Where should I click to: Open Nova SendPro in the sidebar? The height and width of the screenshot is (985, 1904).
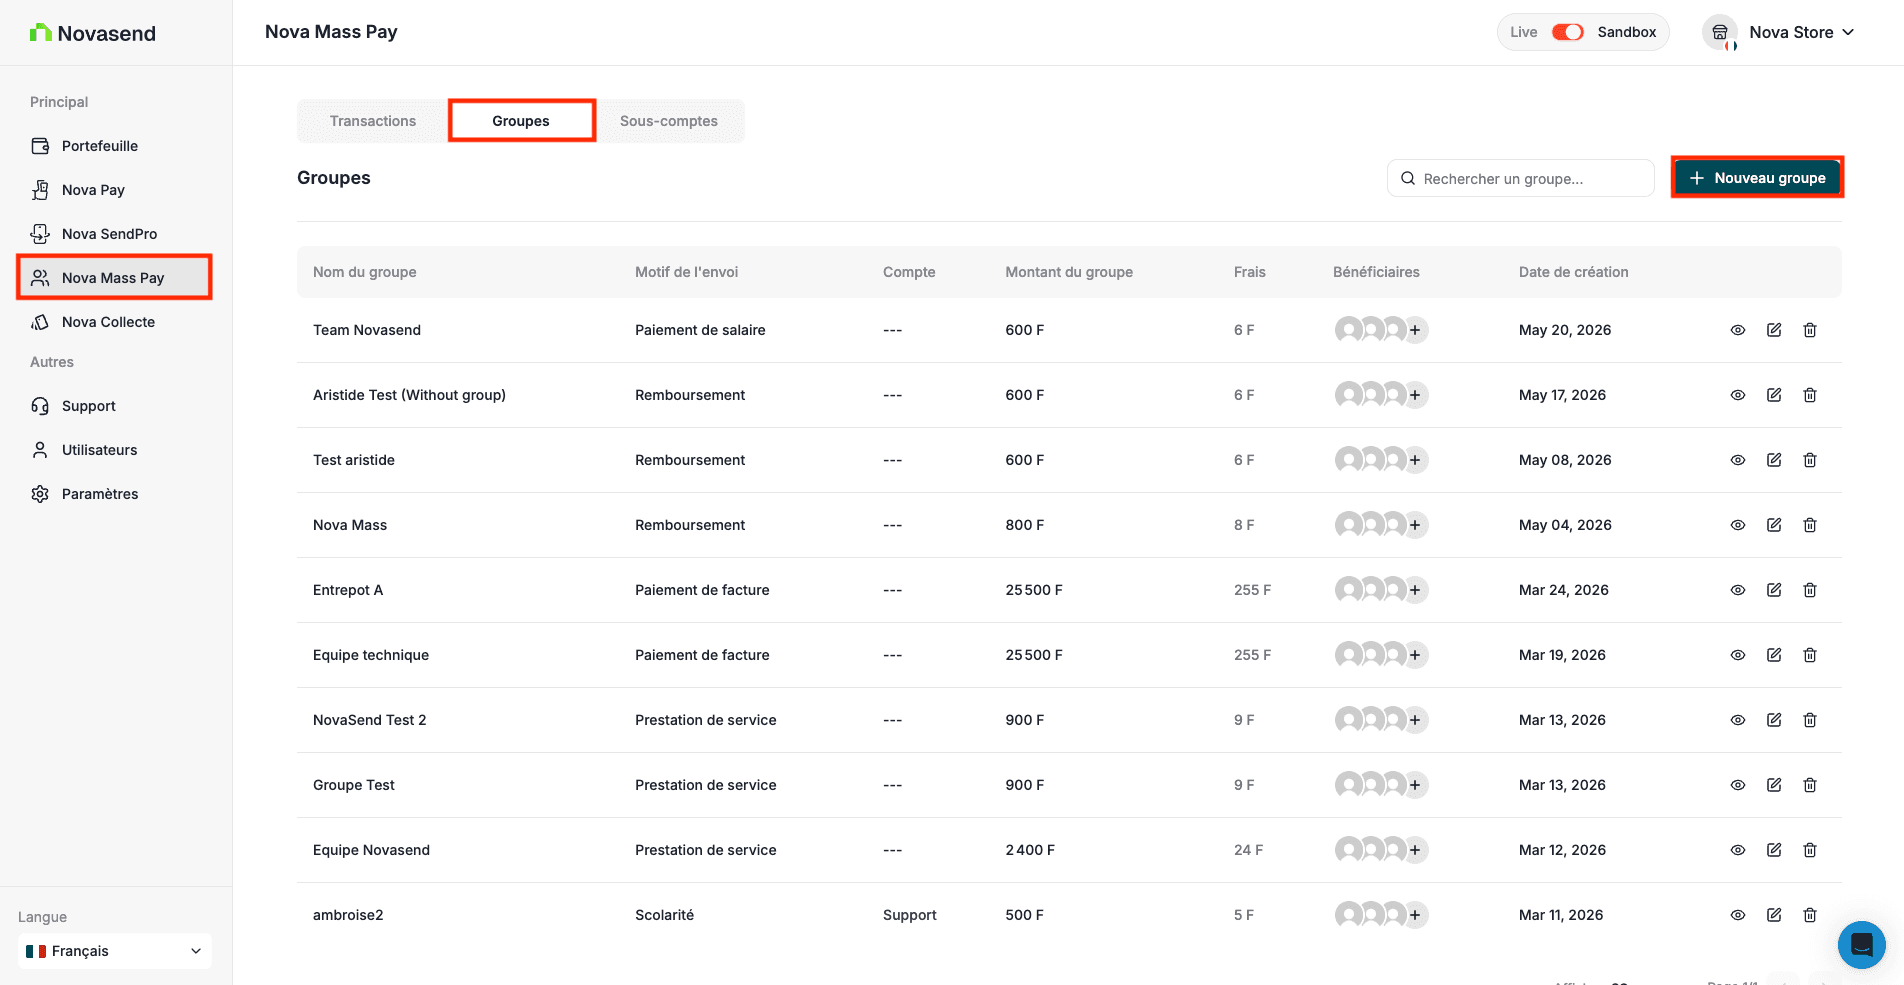click(115, 234)
